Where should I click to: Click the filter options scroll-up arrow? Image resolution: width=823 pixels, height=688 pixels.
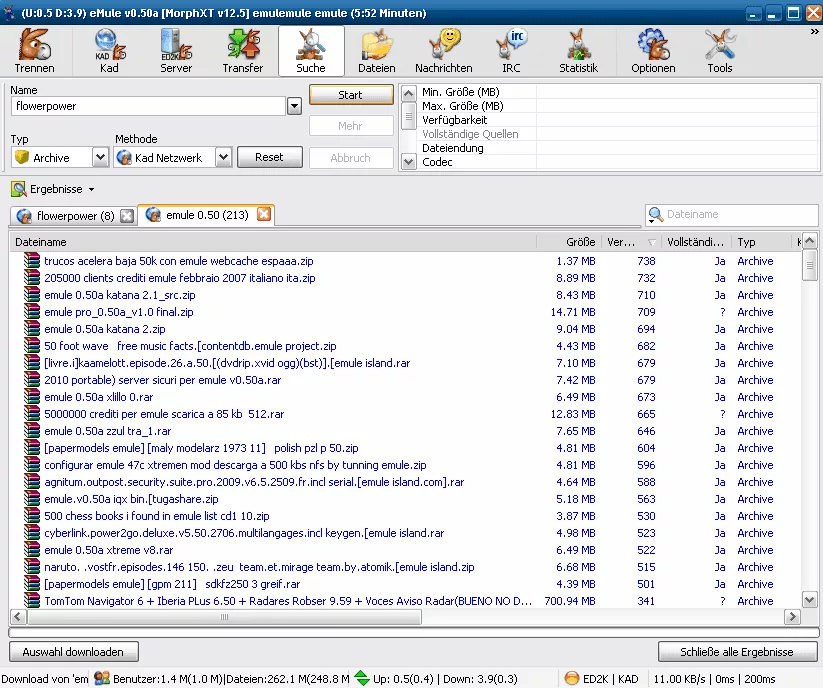pyautogui.click(x=408, y=94)
